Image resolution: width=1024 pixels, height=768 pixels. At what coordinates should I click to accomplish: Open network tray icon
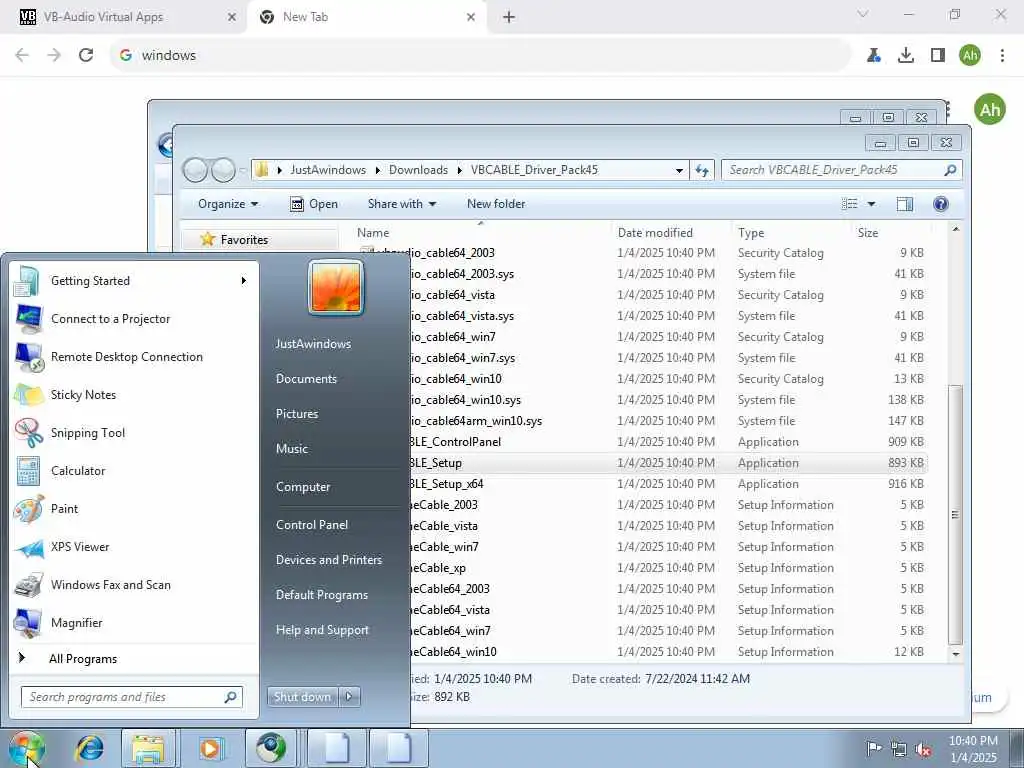pos(899,749)
